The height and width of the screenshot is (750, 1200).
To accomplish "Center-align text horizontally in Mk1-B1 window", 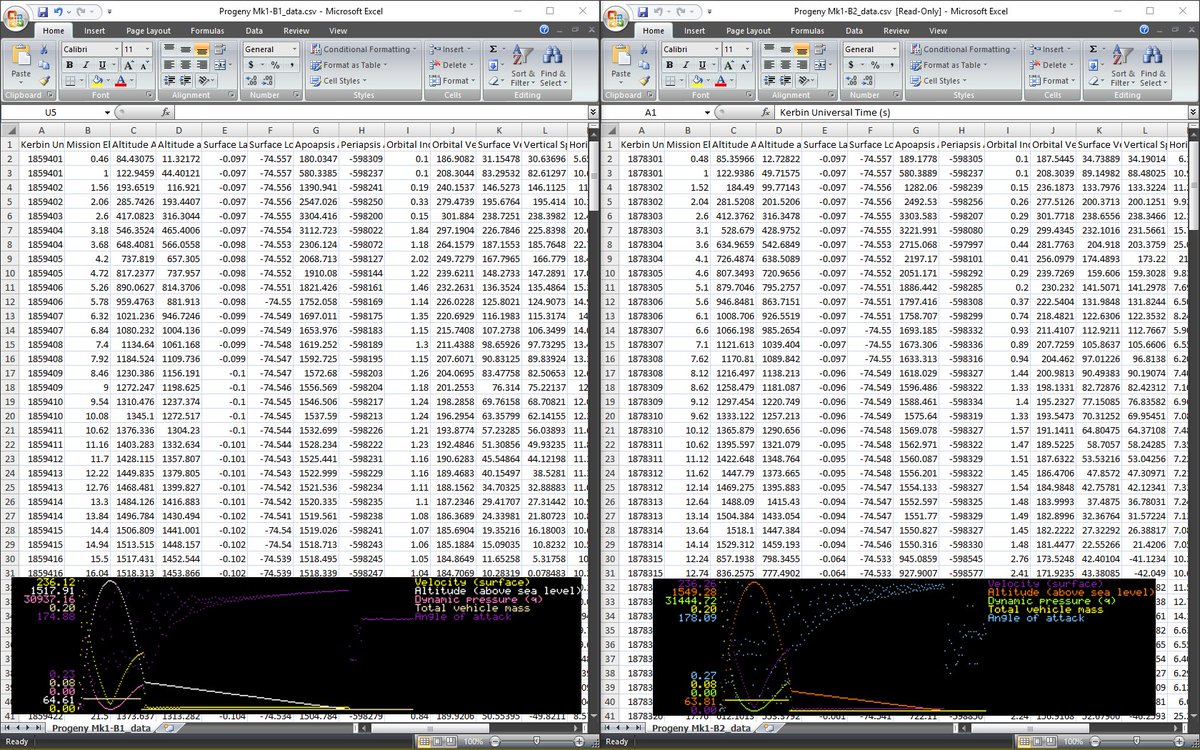I will (x=185, y=64).
